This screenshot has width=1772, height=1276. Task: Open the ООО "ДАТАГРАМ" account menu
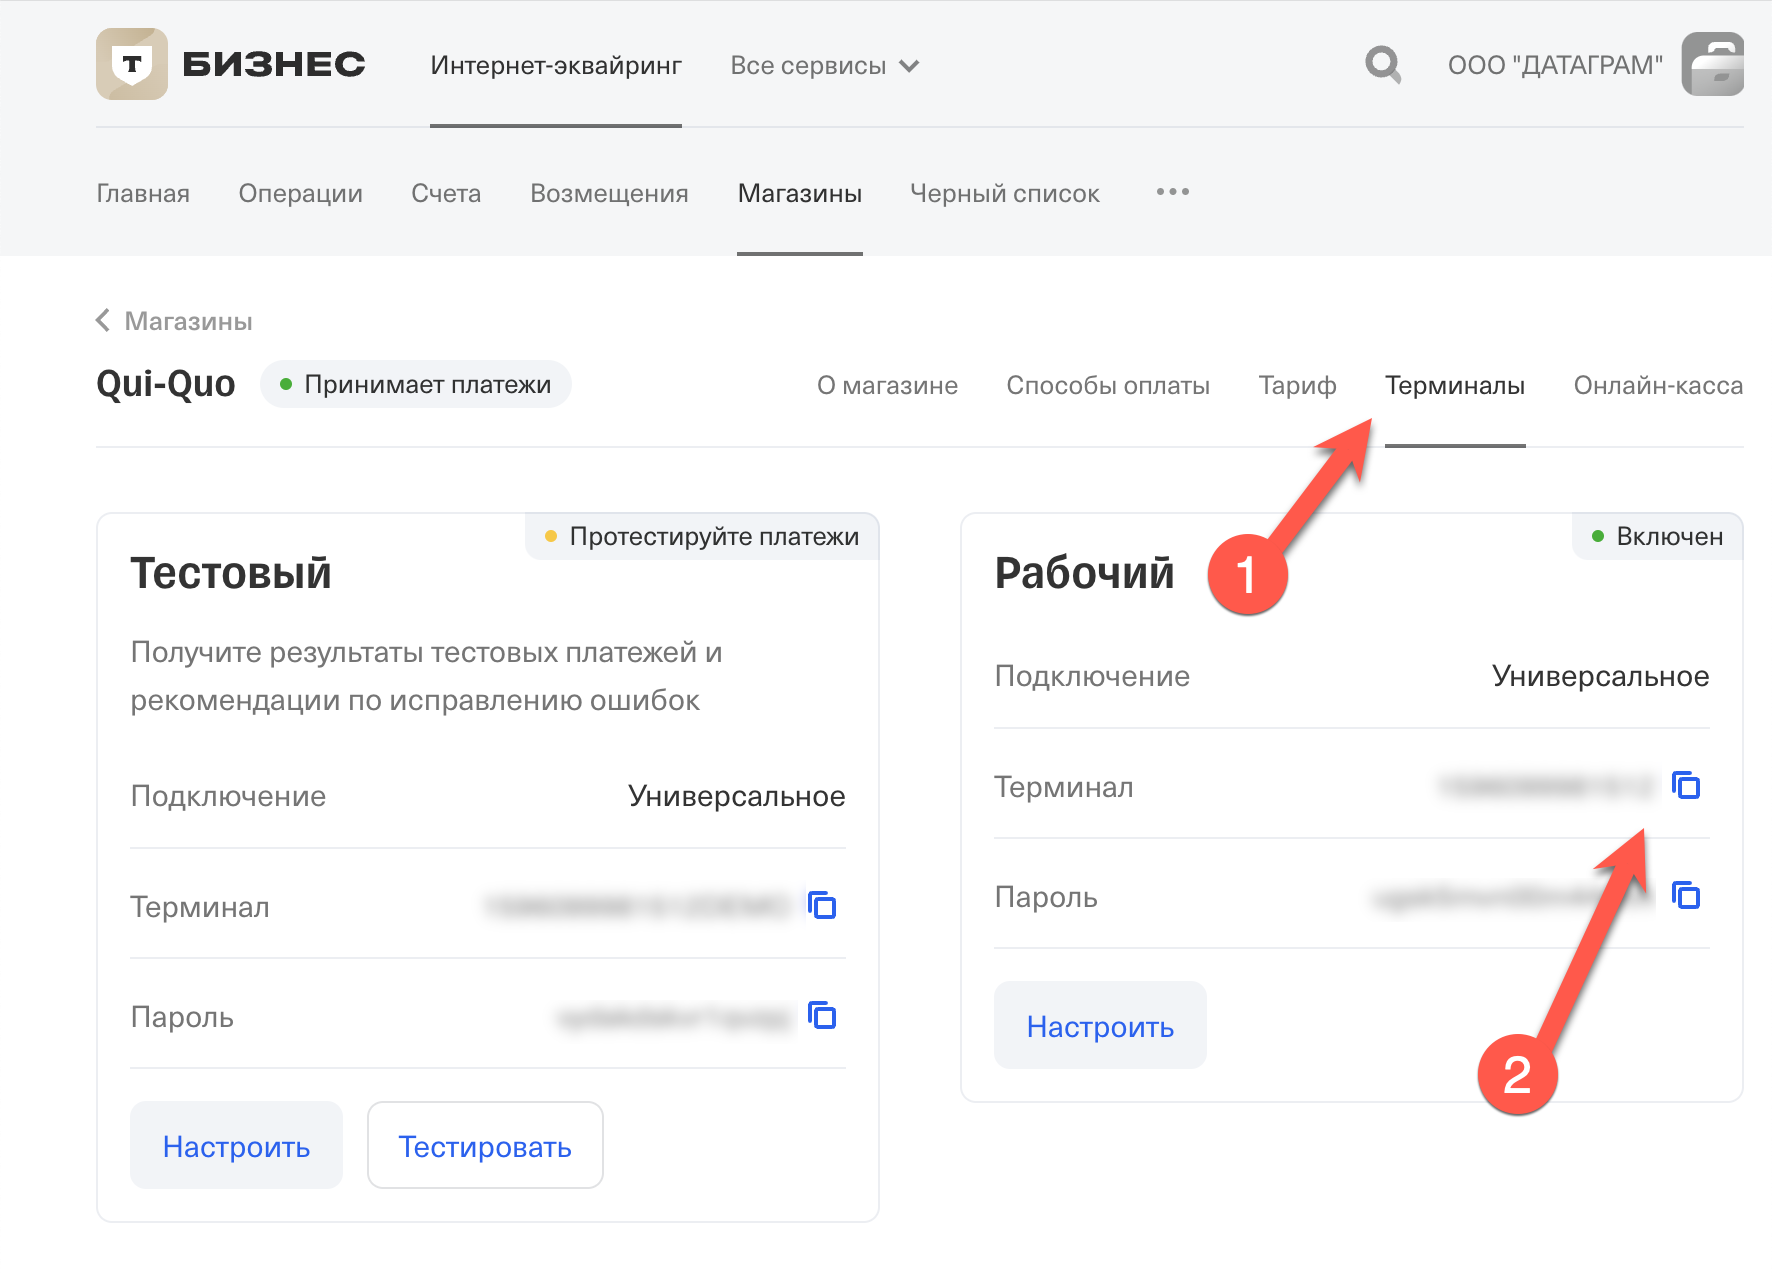[1554, 66]
